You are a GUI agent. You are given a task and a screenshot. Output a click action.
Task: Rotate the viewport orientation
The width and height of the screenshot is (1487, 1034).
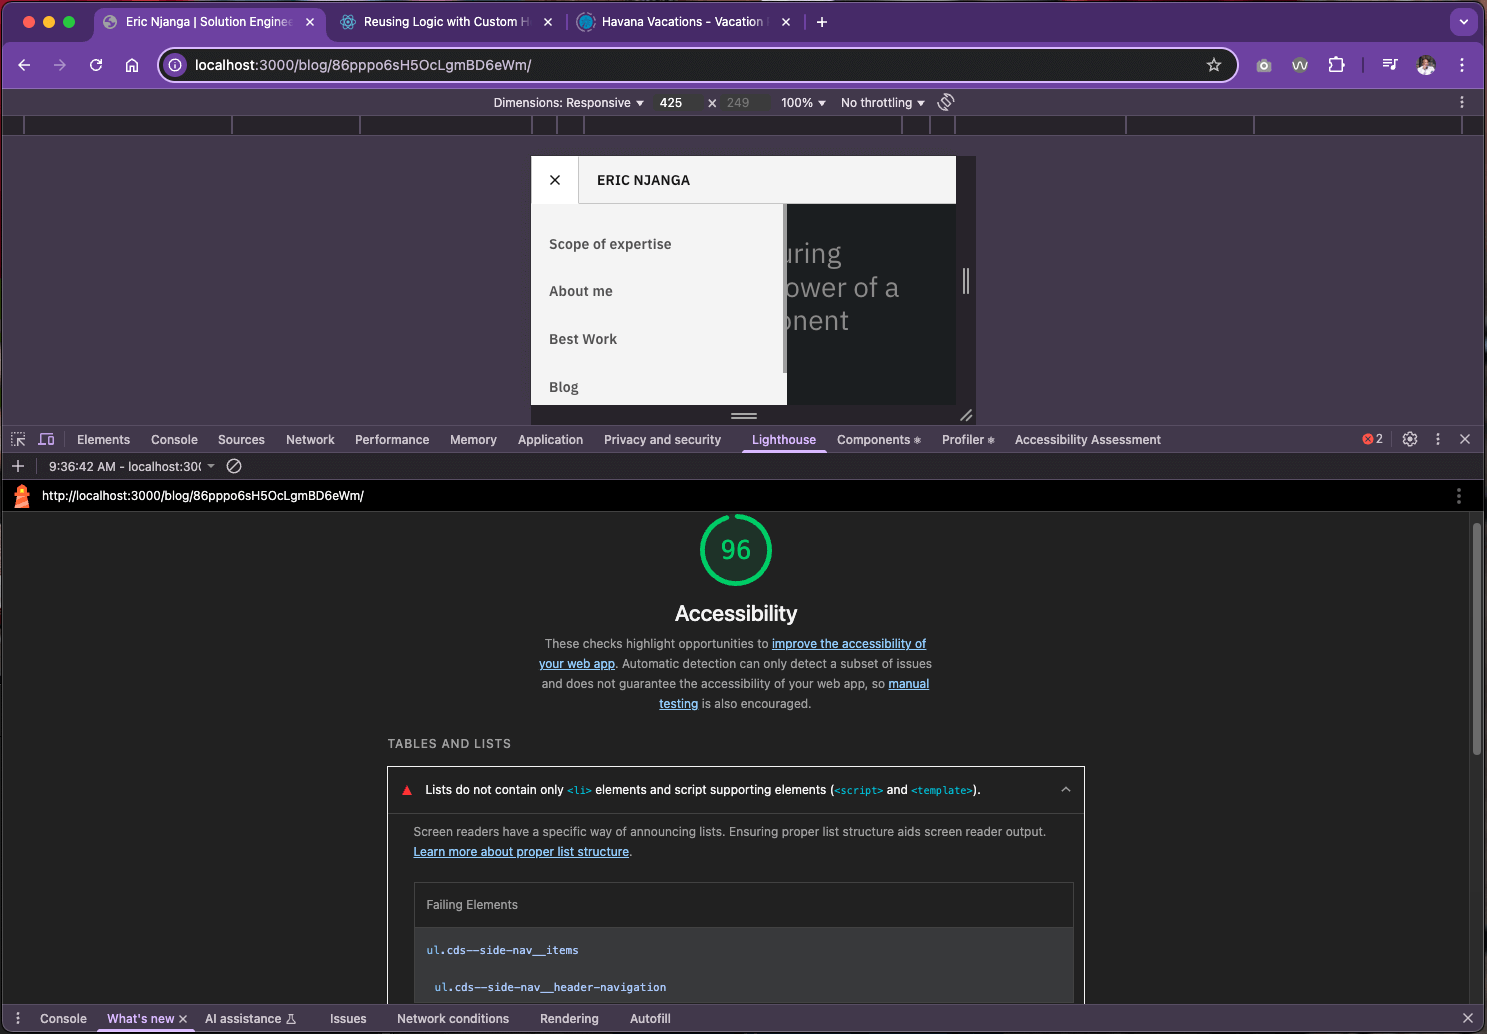tap(945, 102)
